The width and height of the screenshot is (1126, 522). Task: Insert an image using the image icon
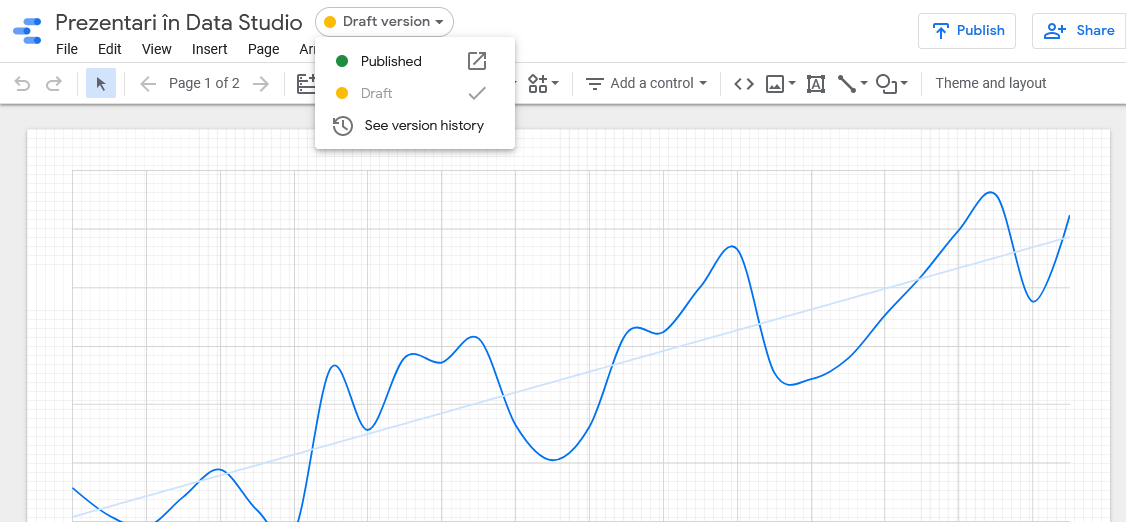(774, 84)
